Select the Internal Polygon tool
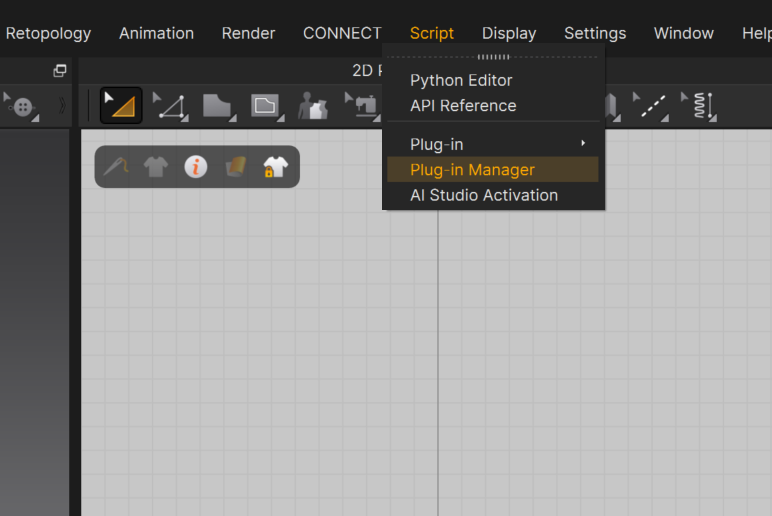 (266, 106)
